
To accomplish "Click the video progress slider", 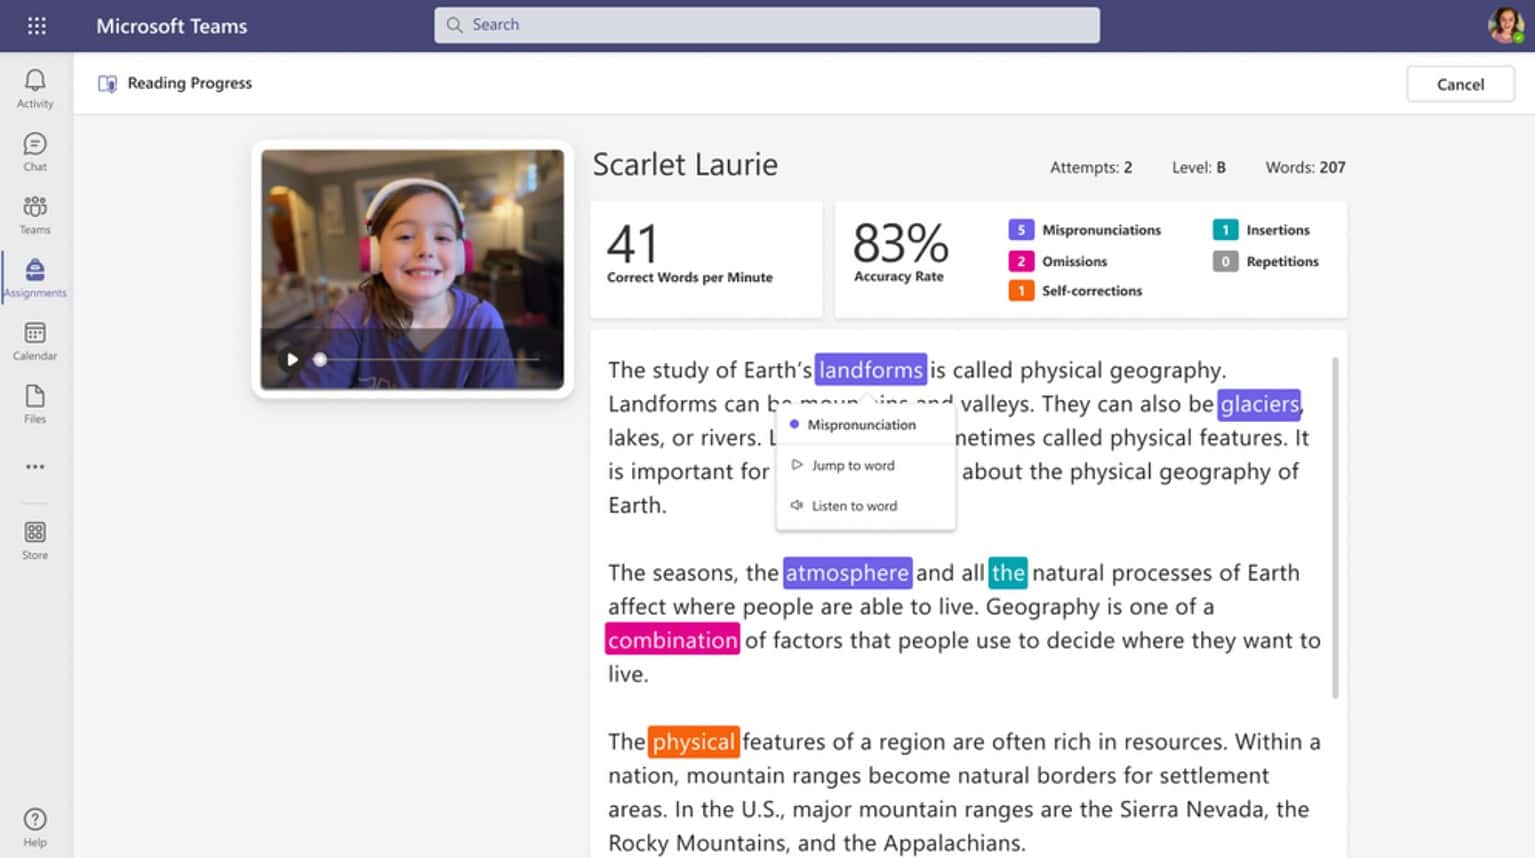I will 430,358.
